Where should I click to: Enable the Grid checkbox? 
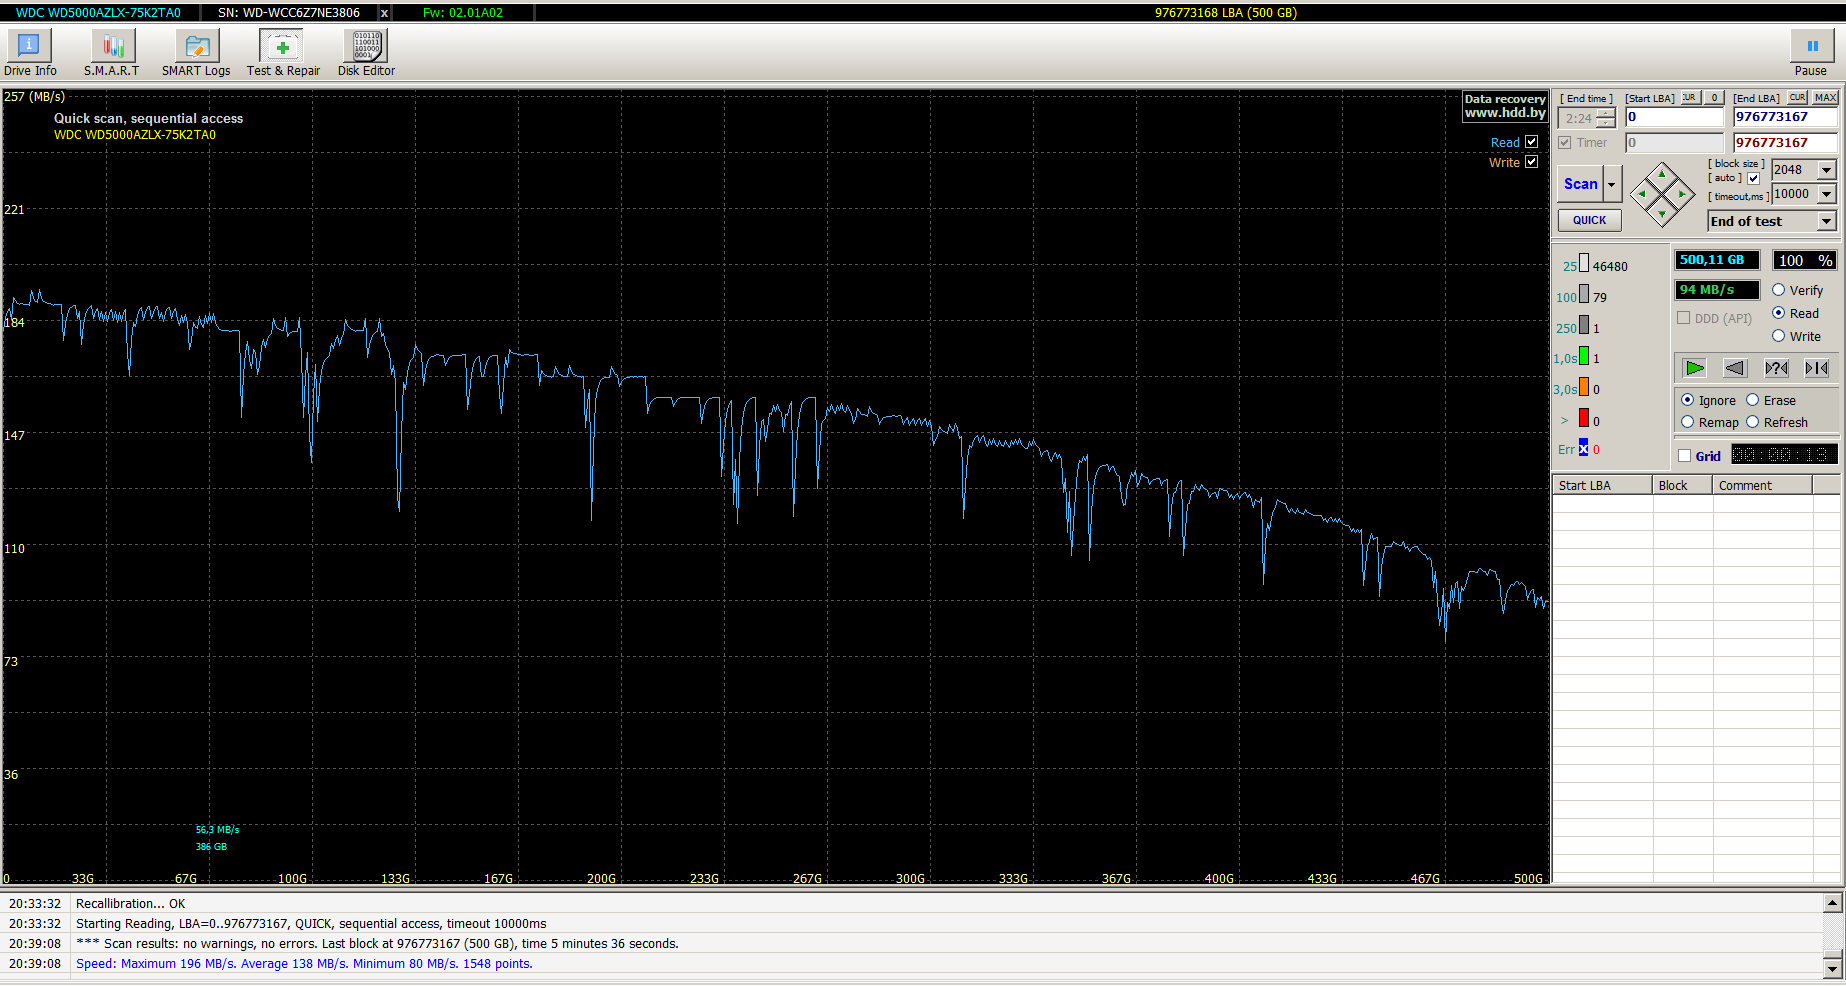(1685, 456)
